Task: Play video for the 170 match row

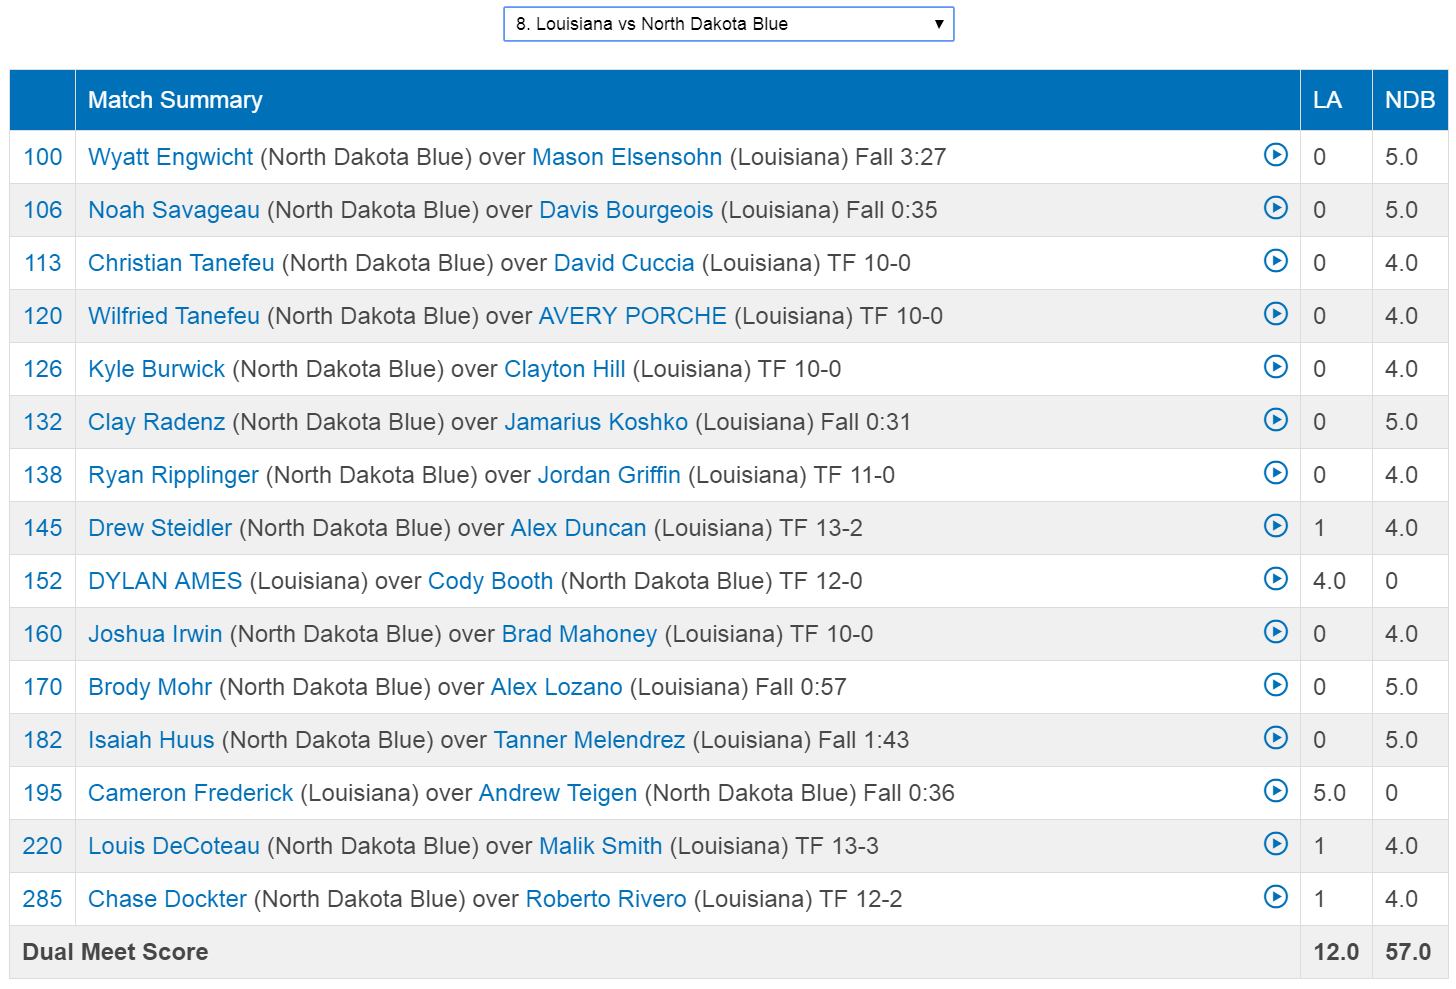Action: point(1276,685)
